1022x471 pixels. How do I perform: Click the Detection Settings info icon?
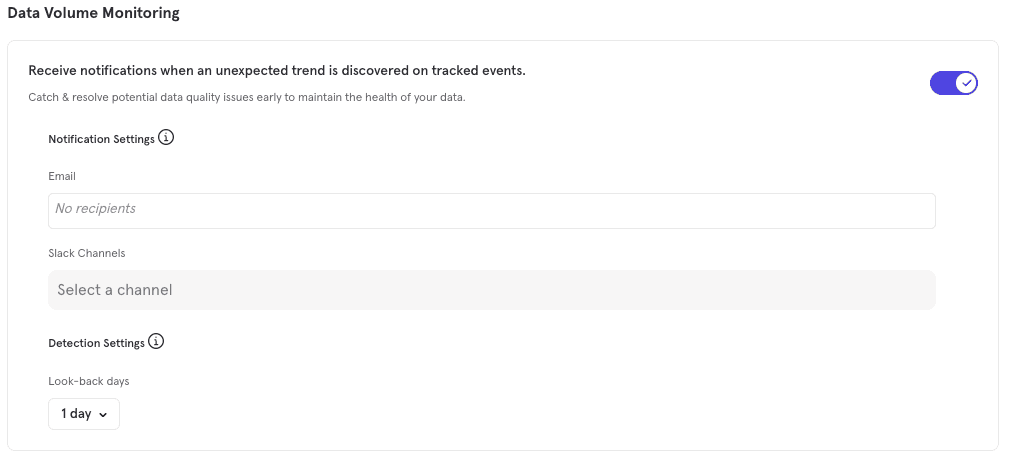(156, 342)
